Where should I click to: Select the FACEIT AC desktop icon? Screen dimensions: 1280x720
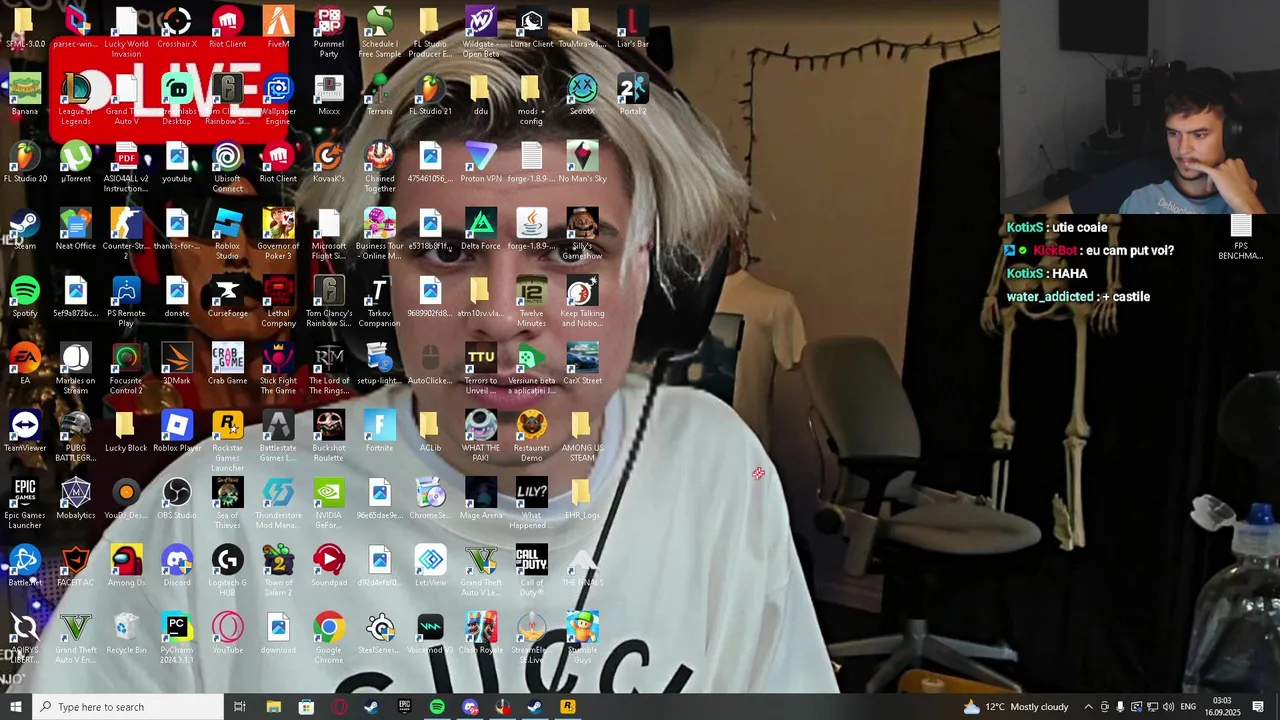pos(76,566)
